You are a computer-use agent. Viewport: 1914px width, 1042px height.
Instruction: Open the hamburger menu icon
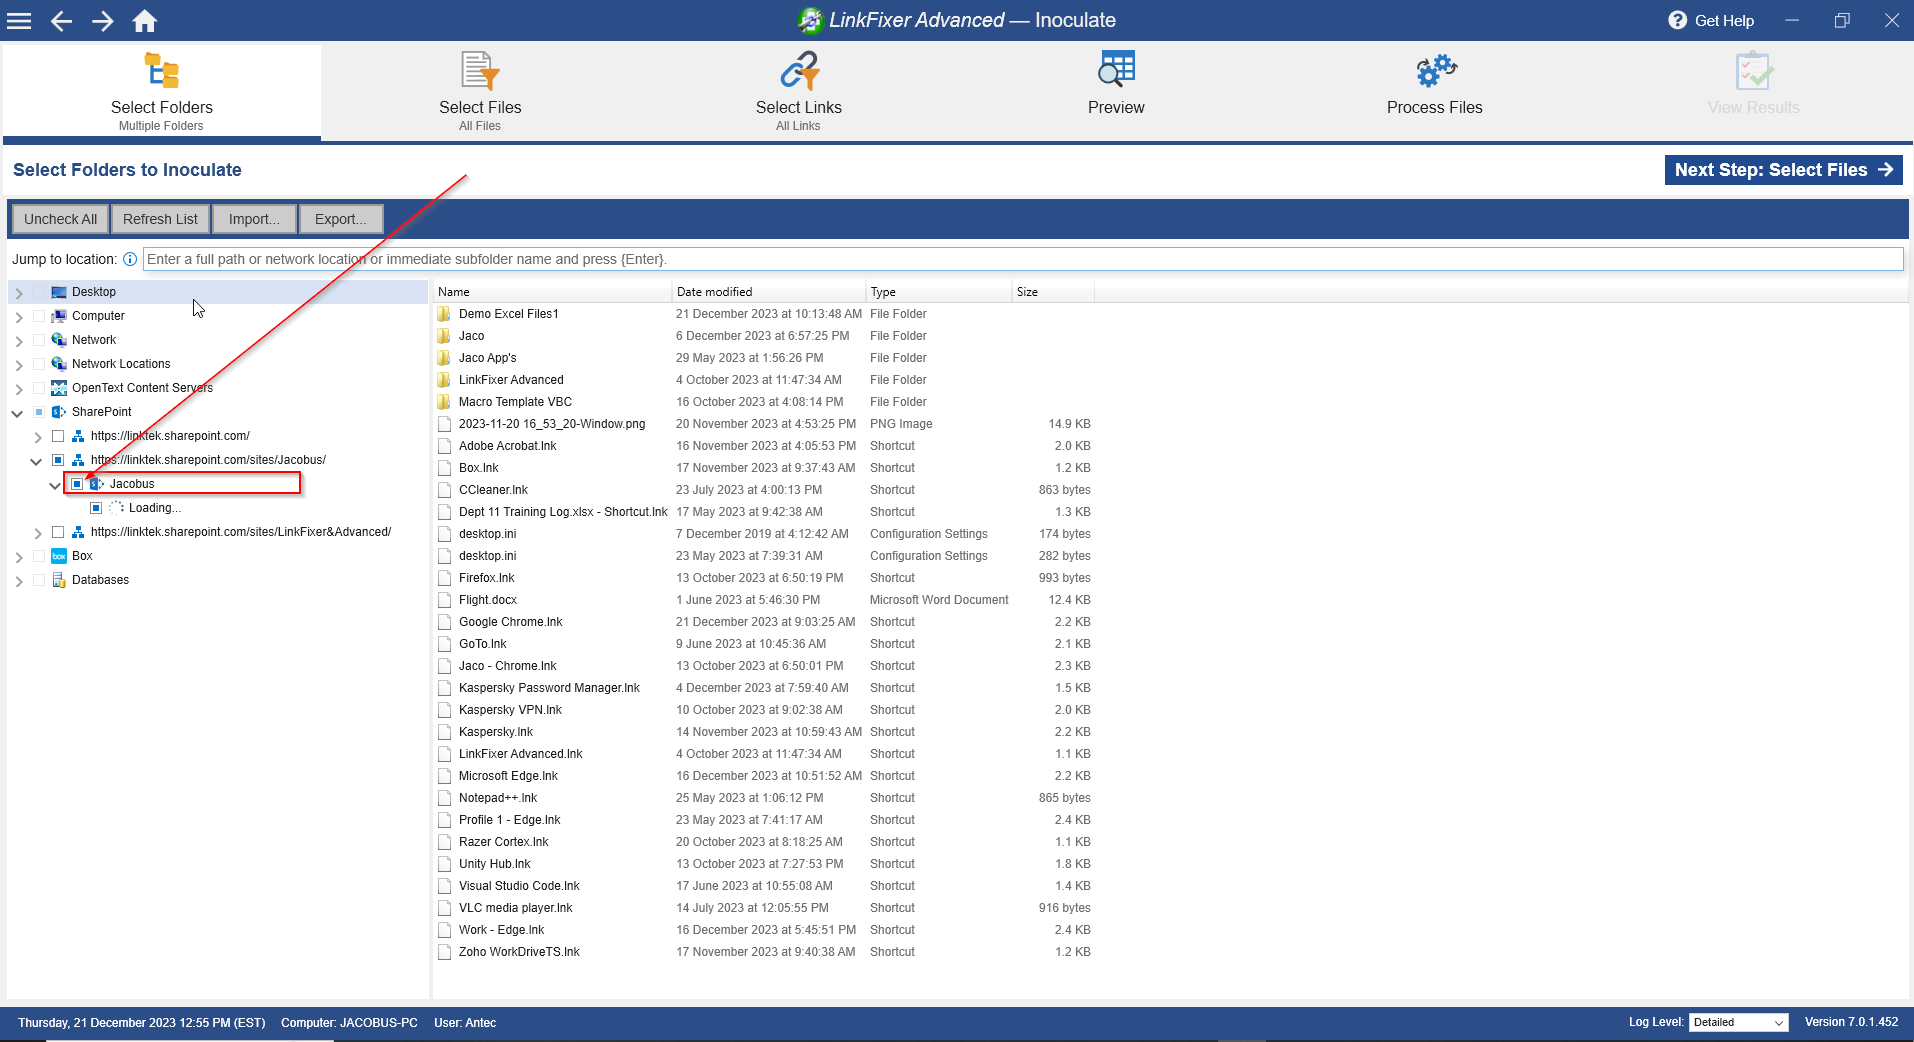click(19, 20)
